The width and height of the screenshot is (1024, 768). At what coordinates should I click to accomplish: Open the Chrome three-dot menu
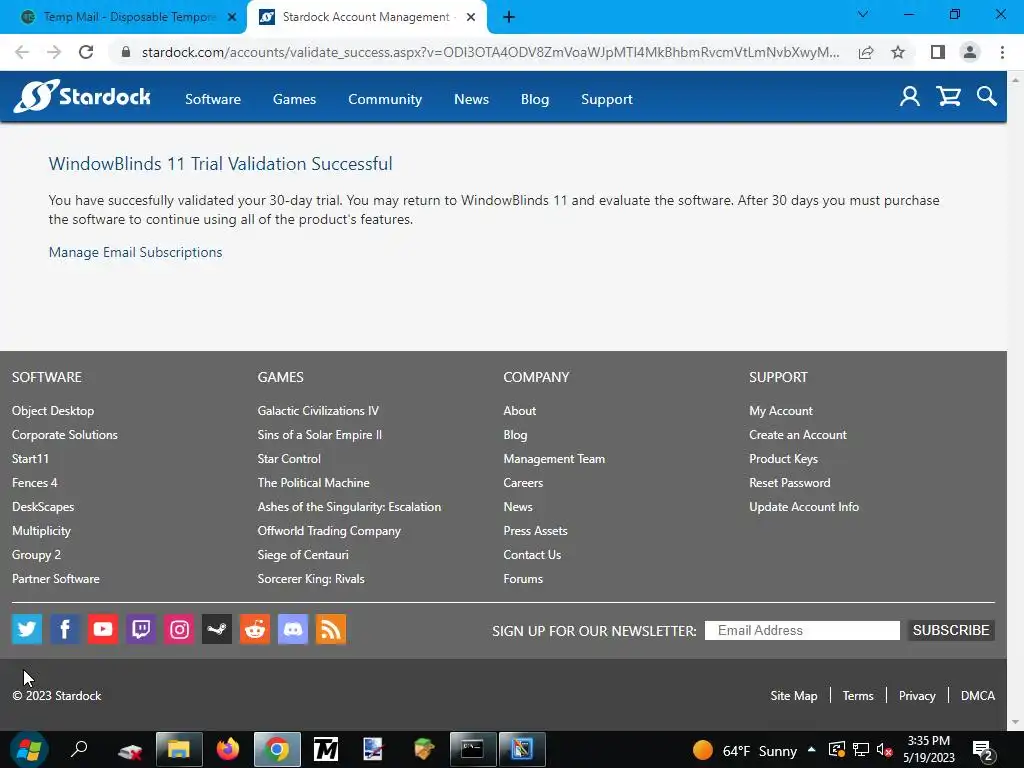(x=1002, y=52)
